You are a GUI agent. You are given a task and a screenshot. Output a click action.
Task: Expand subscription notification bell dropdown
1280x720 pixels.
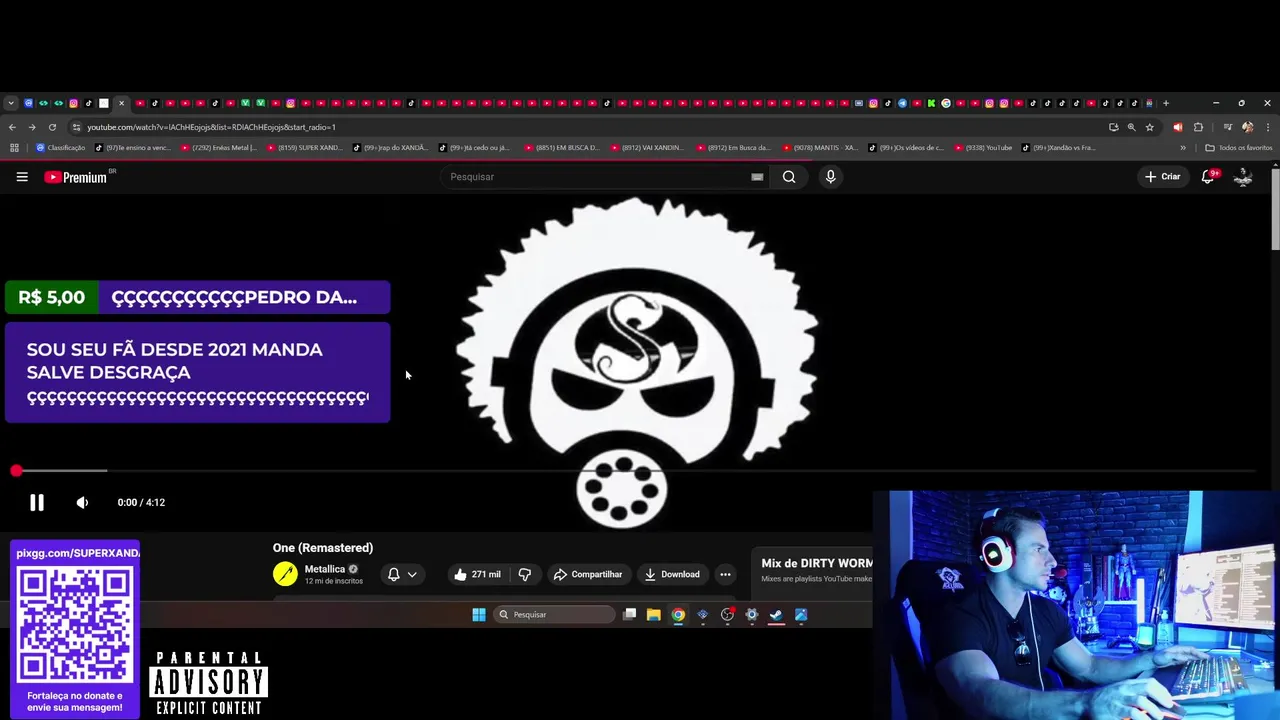[x=402, y=574]
